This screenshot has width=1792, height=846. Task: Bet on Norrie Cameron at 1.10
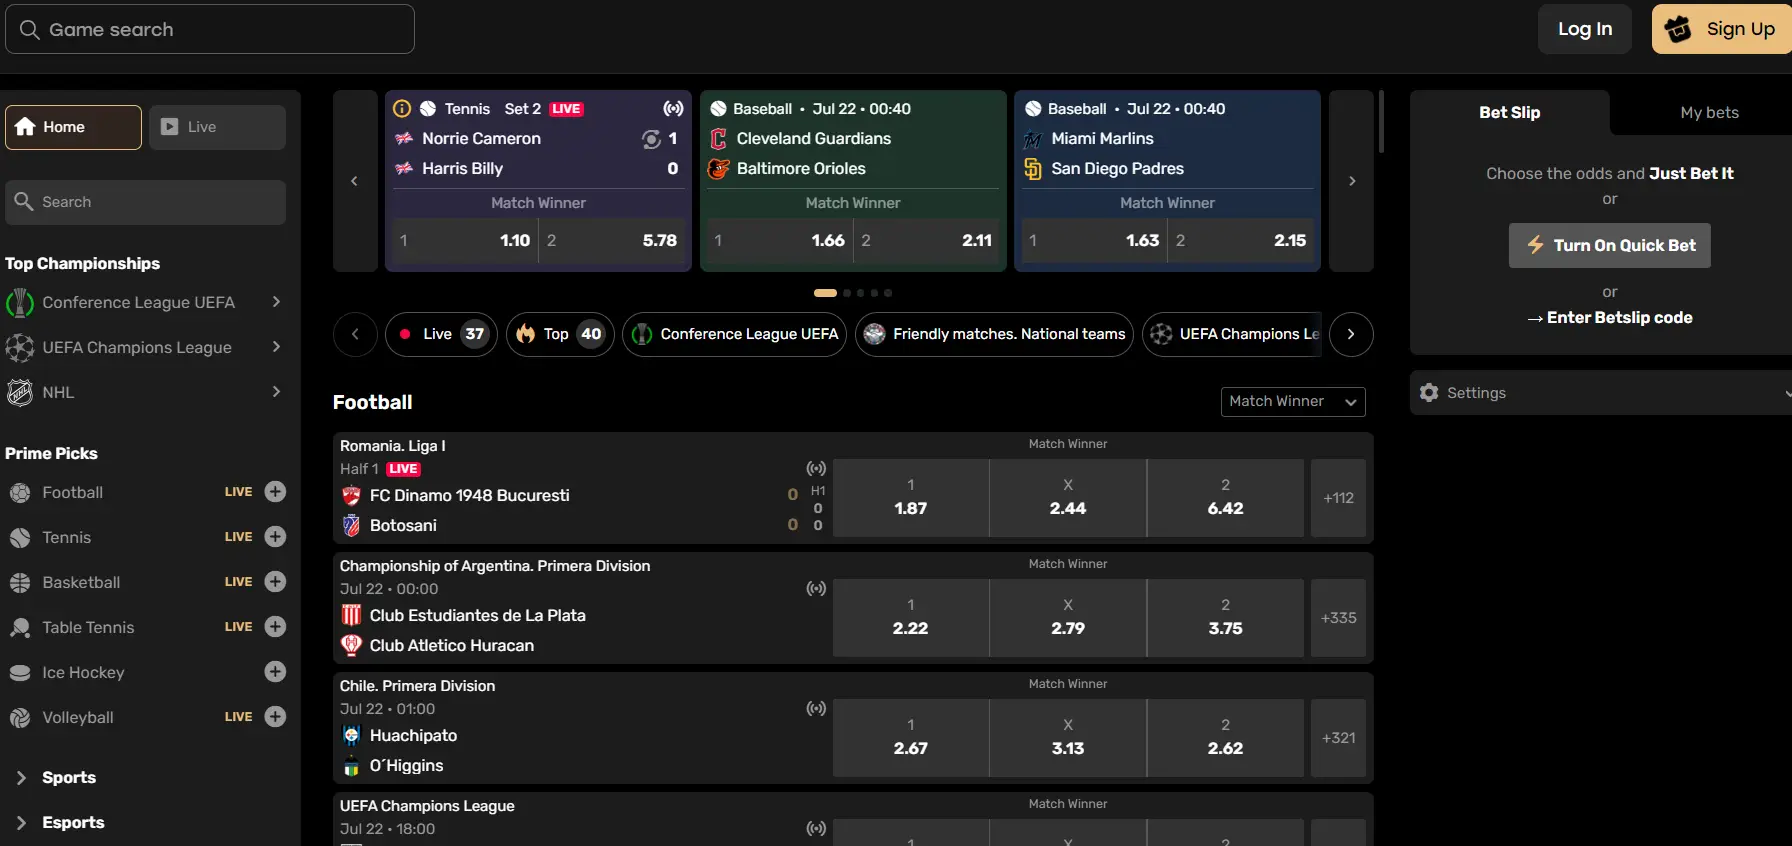coord(465,241)
